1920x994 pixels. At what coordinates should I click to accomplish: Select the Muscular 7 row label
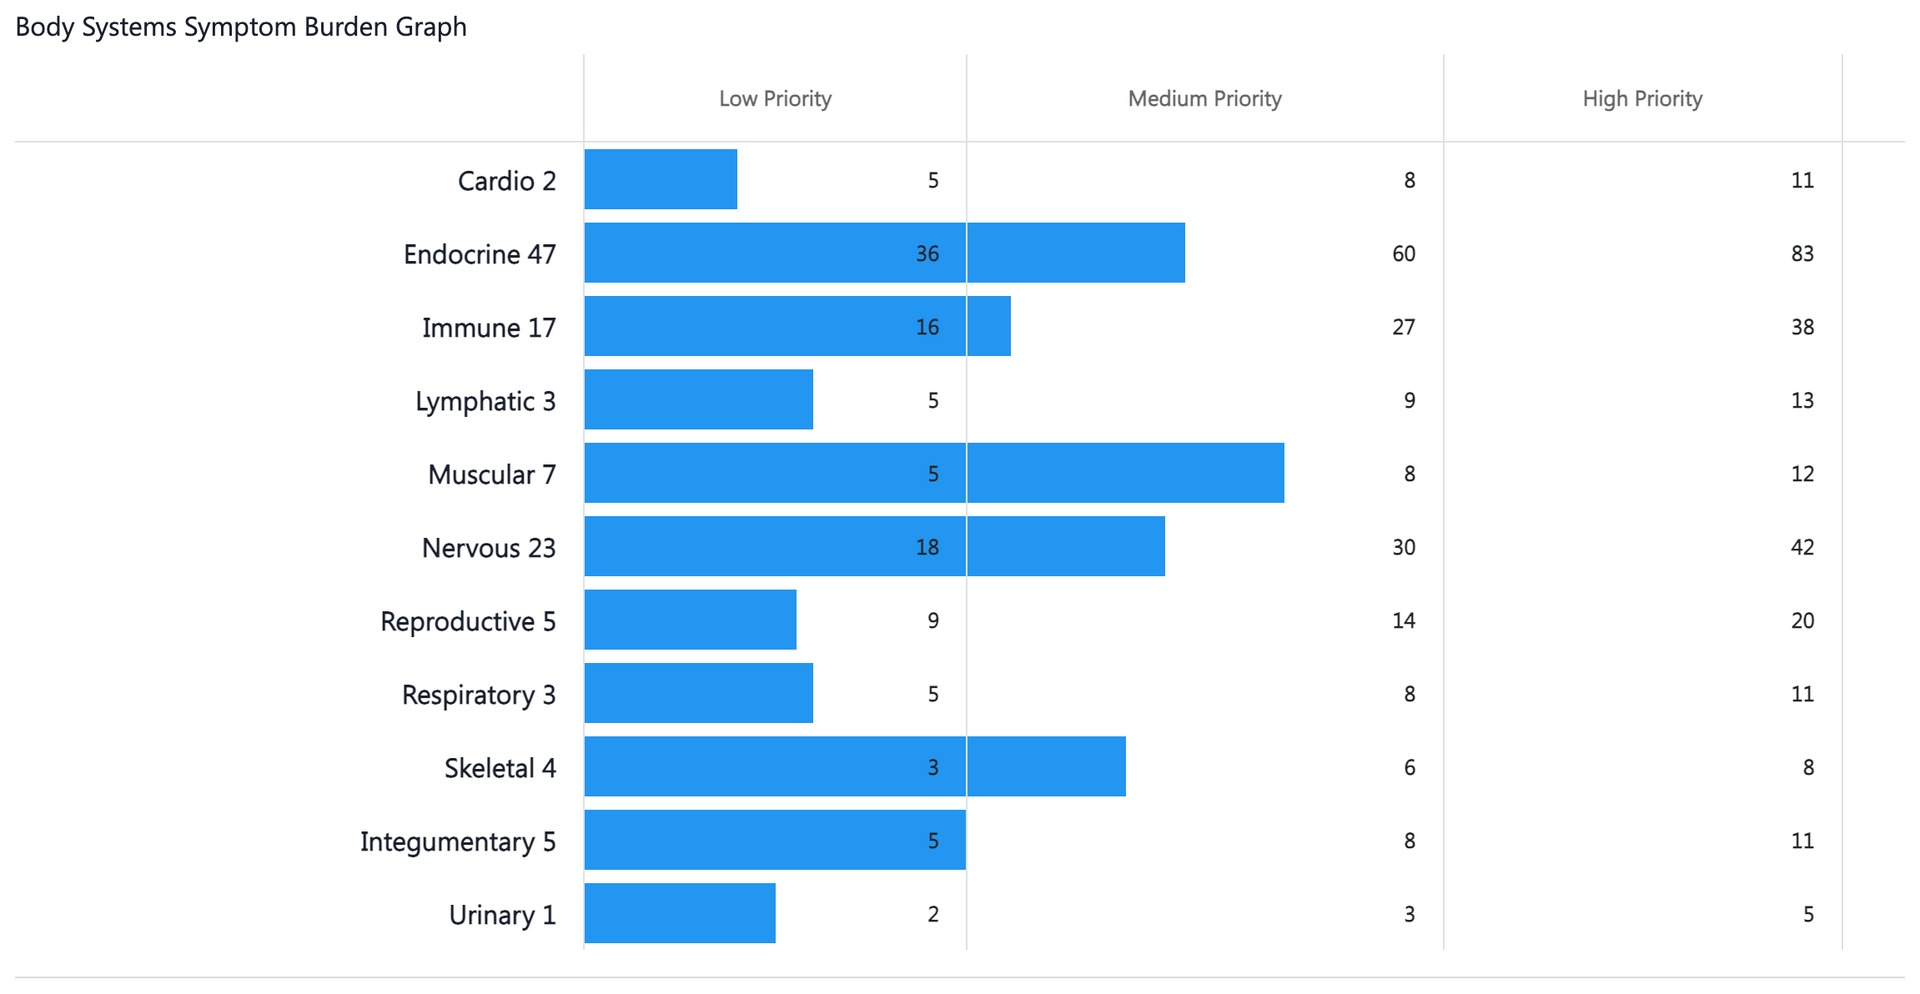[491, 474]
